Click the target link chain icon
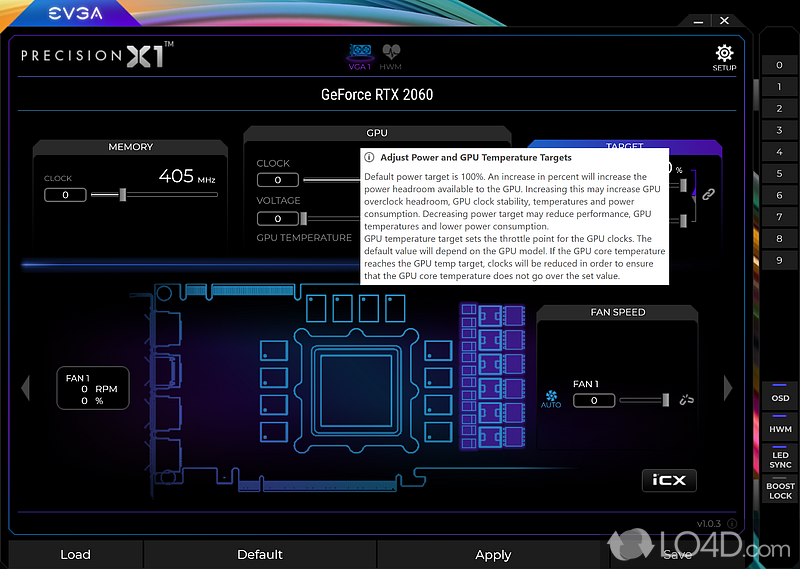 (708, 194)
